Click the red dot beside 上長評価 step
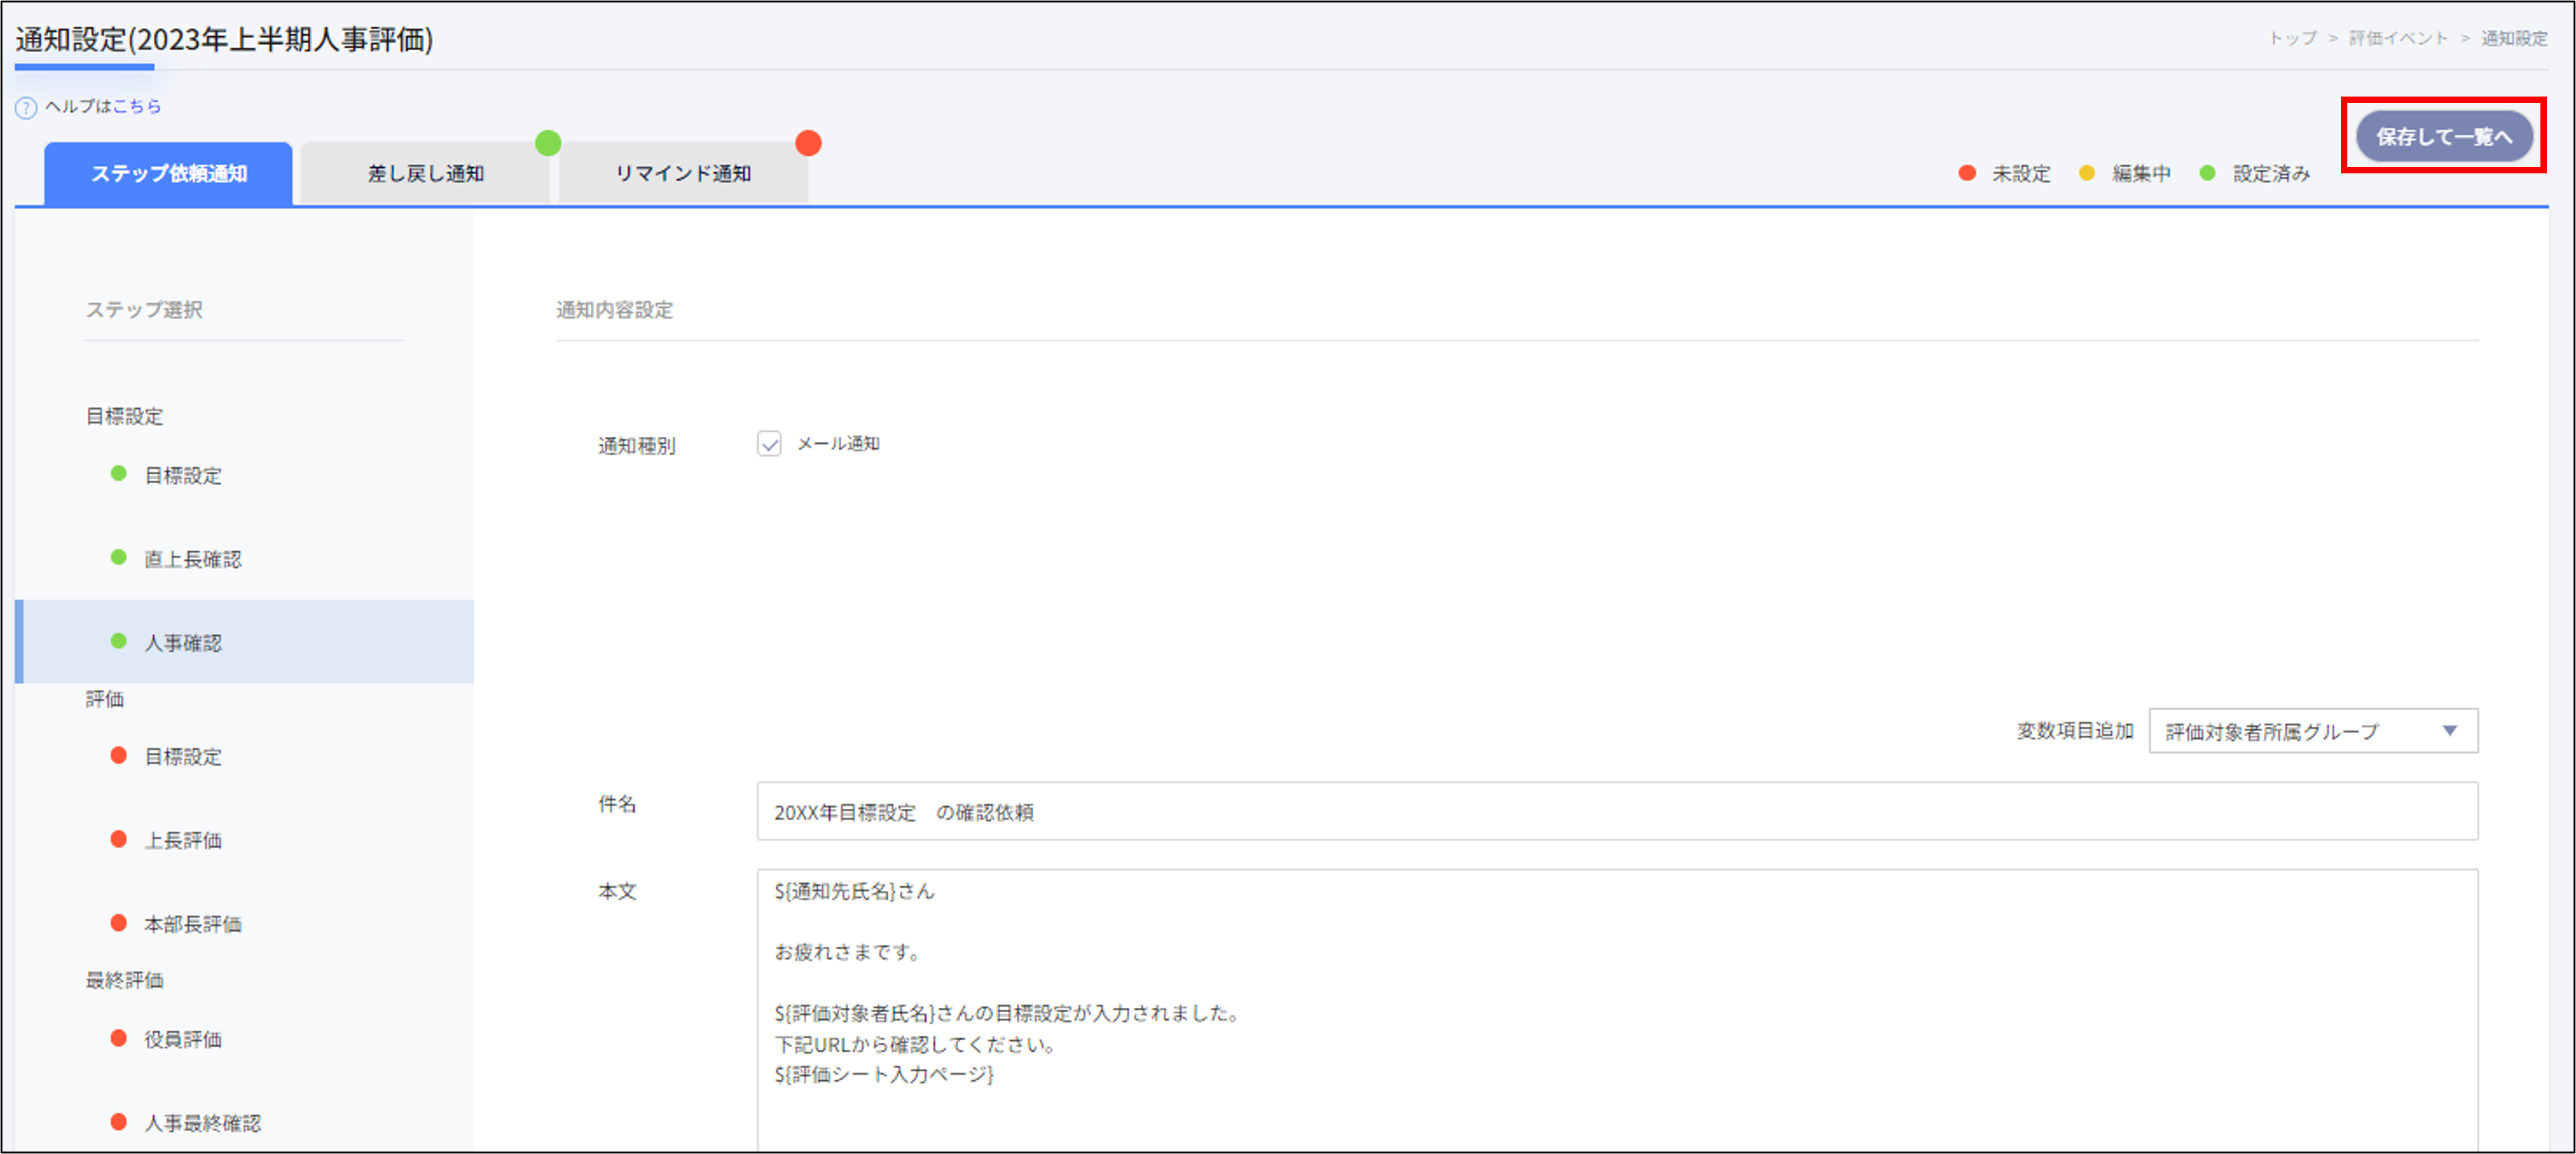Screen dimensions: 2576x1154 pos(118,839)
